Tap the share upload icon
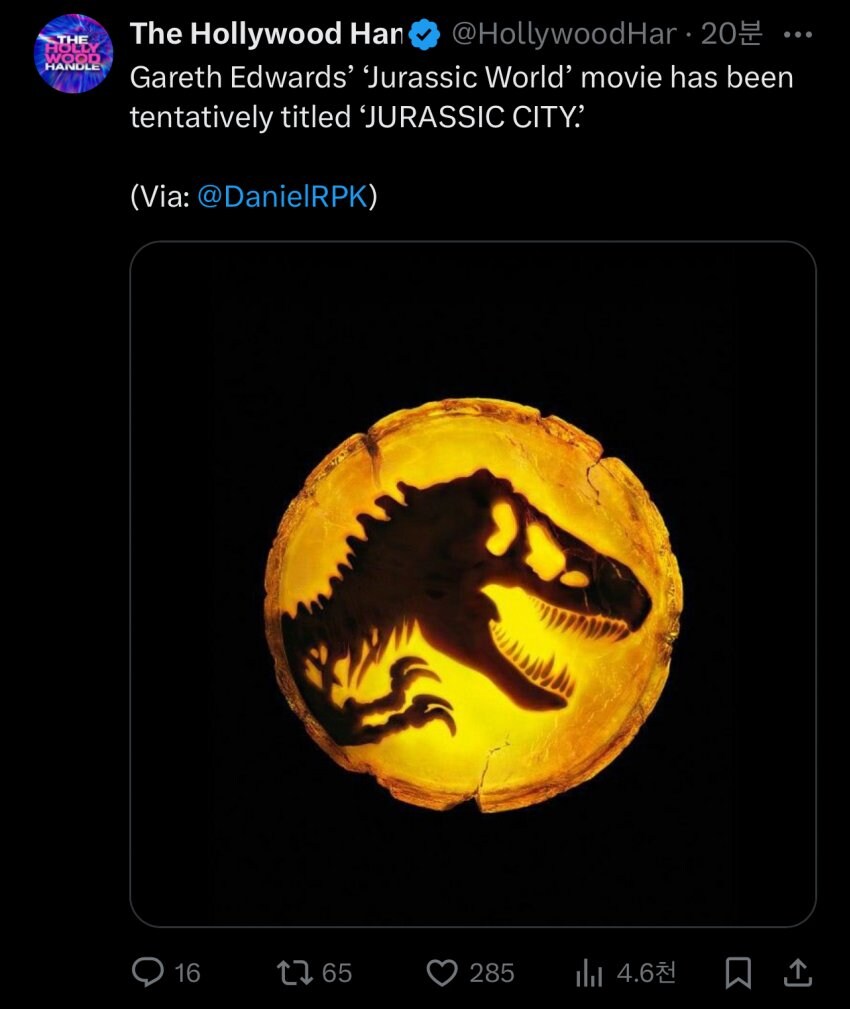The width and height of the screenshot is (850, 1009). [x=799, y=972]
